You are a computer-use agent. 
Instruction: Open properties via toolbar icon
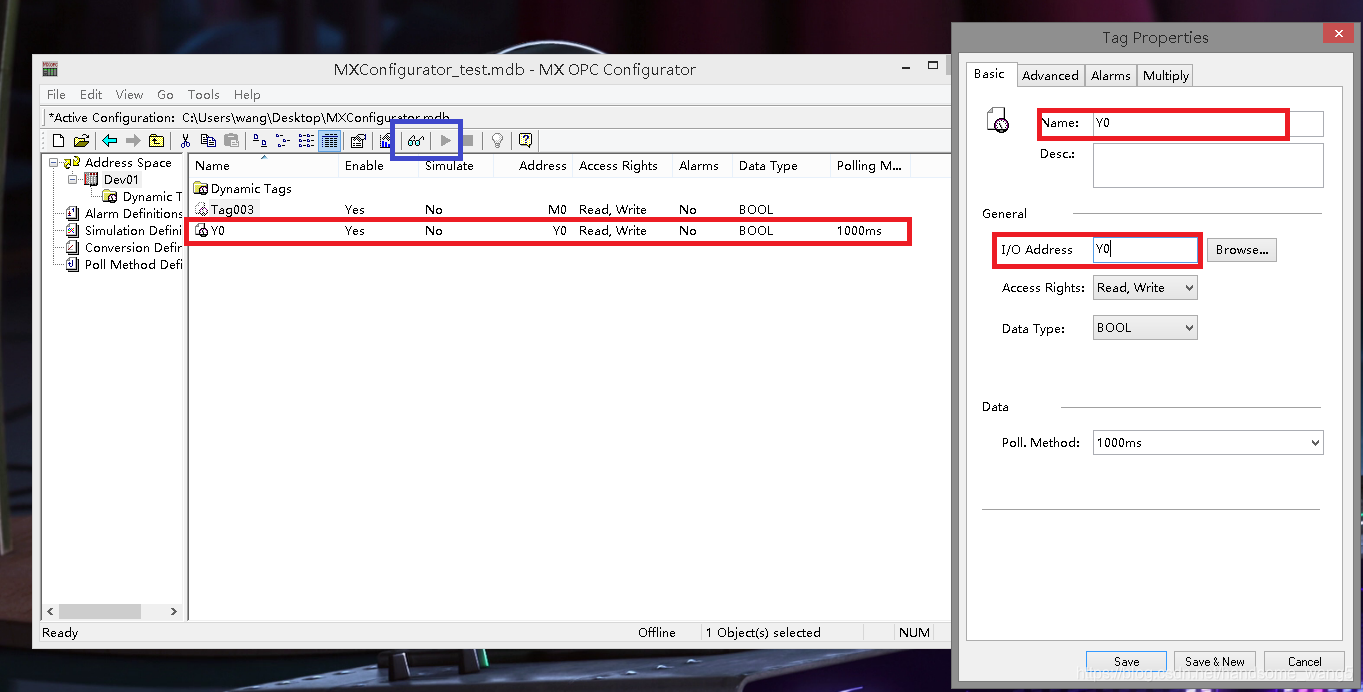click(358, 141)
